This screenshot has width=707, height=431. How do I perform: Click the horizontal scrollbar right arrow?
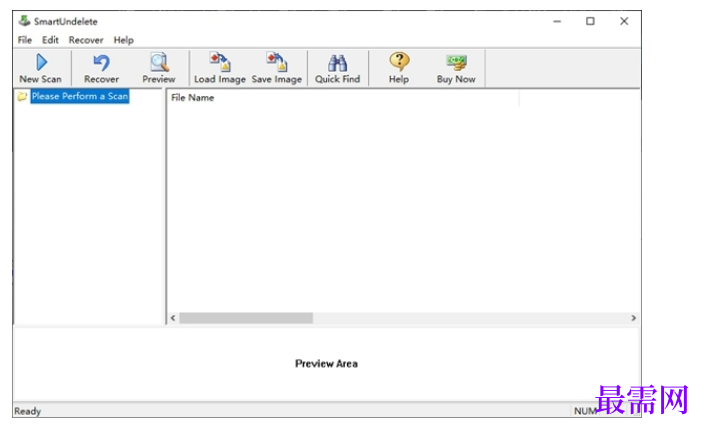[634, 318]
